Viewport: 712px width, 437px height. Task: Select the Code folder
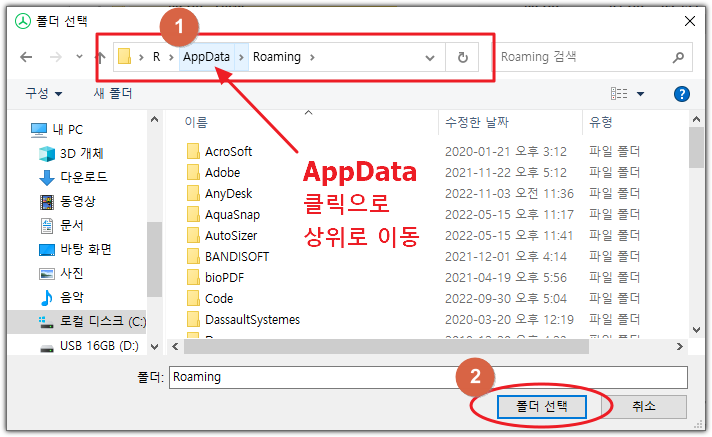pyautogui.click(x=210, y=298)
